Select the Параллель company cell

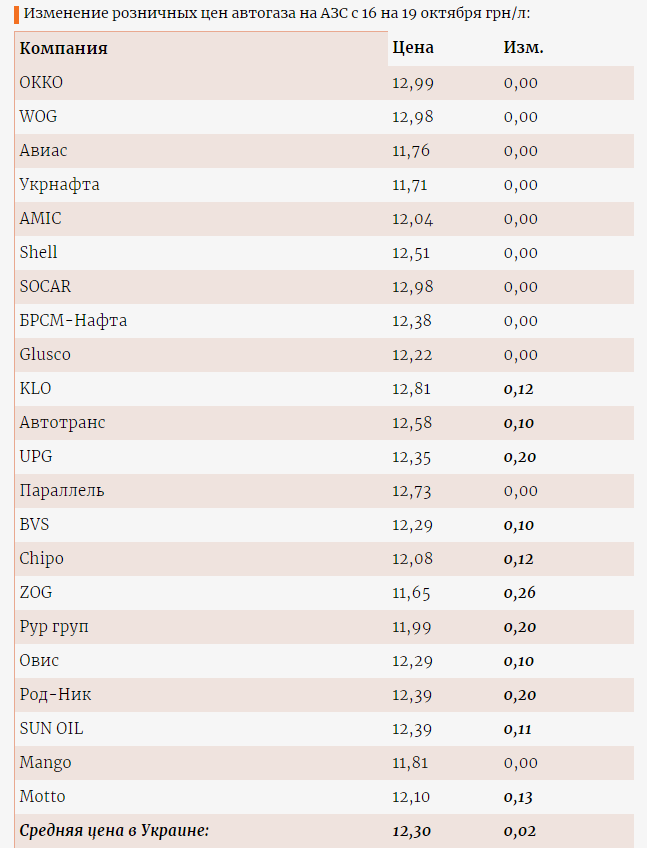62,491
